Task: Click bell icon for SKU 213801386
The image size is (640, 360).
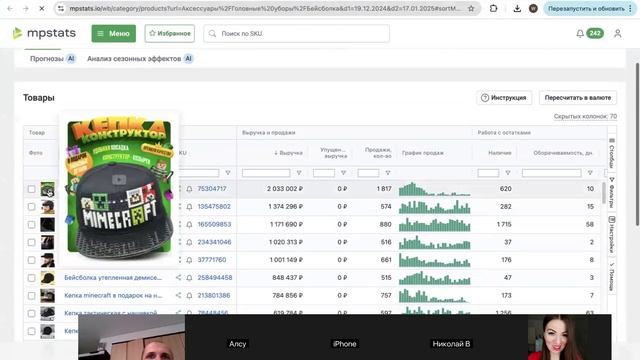Action: tap(189, 296)
